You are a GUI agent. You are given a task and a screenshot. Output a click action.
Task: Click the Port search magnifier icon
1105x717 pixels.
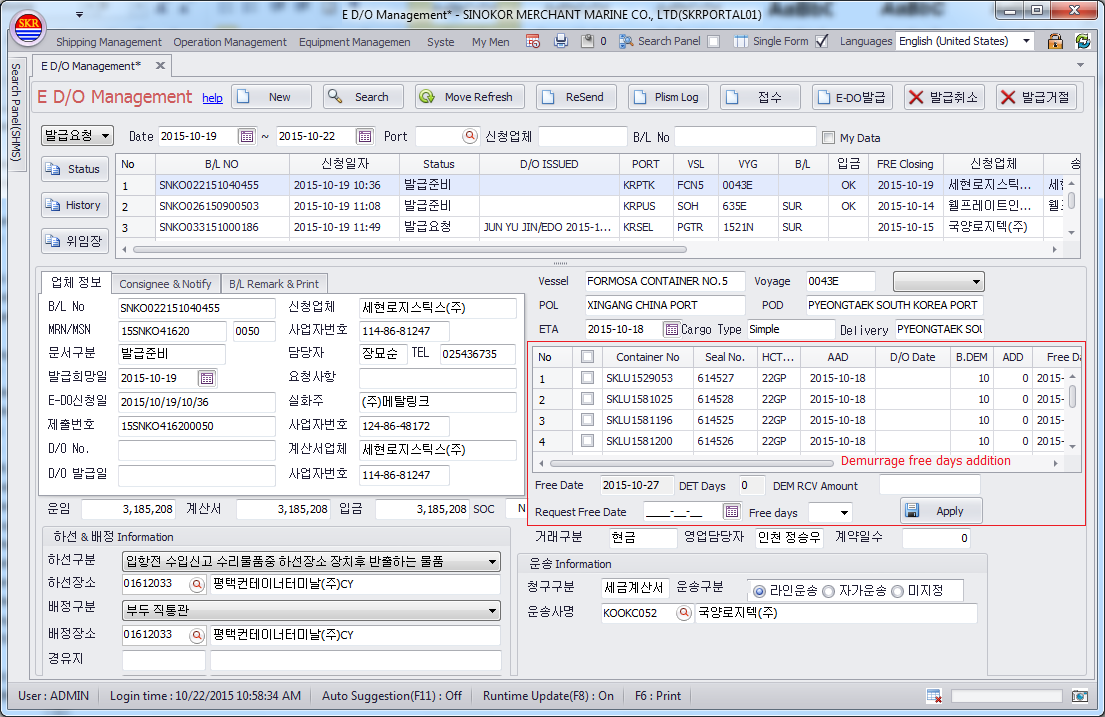pos(470,136)
